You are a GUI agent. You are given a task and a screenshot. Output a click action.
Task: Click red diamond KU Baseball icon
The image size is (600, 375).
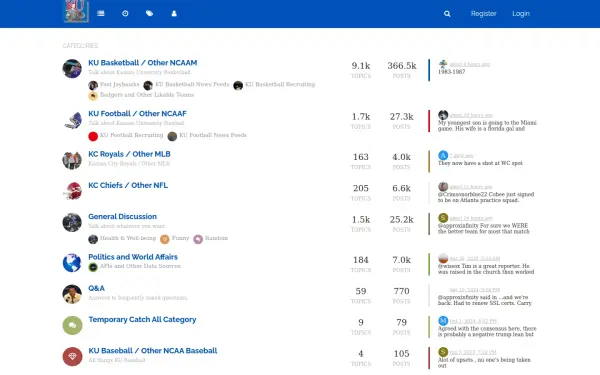[72, 357]
